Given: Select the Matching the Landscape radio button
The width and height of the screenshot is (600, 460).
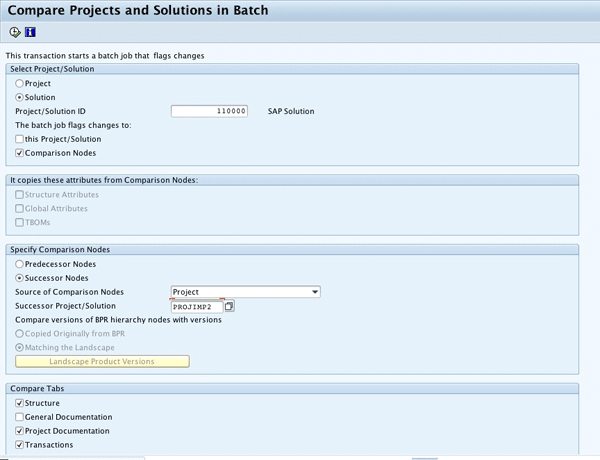Looking at the screenshot, I should click(20, 347).
